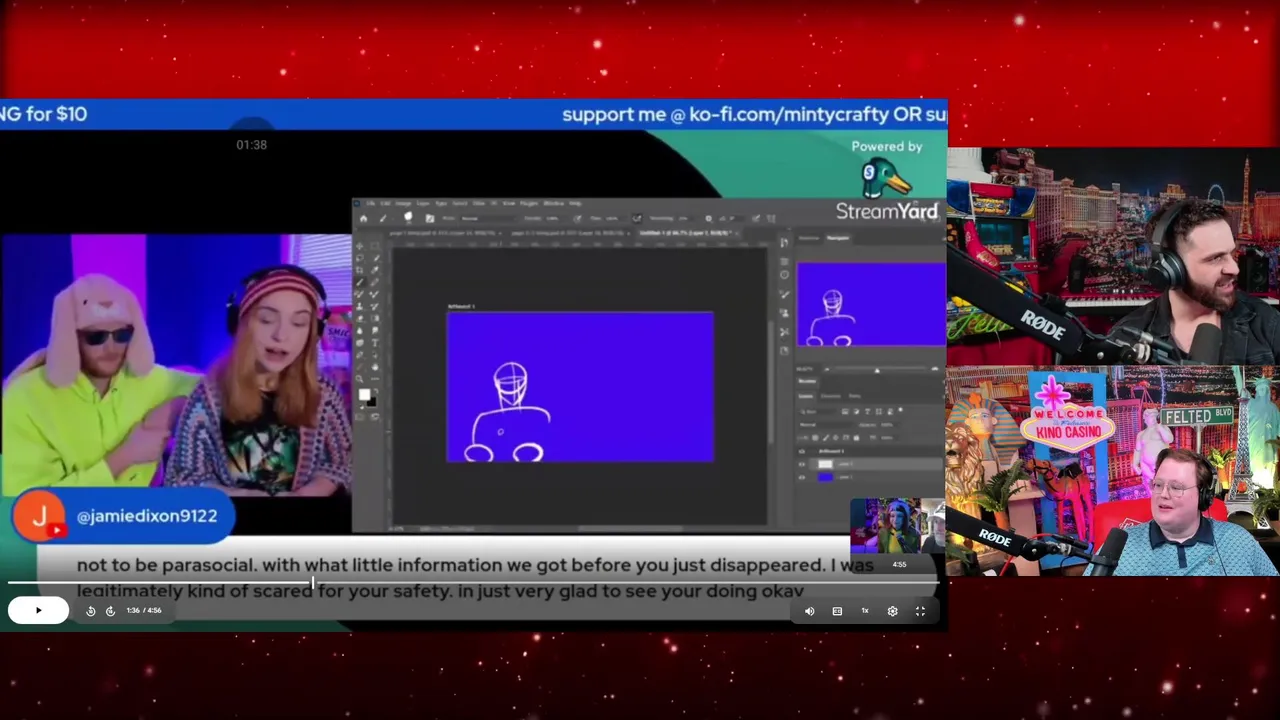Adjust the Navigator zoom slider

coord(876,371)
